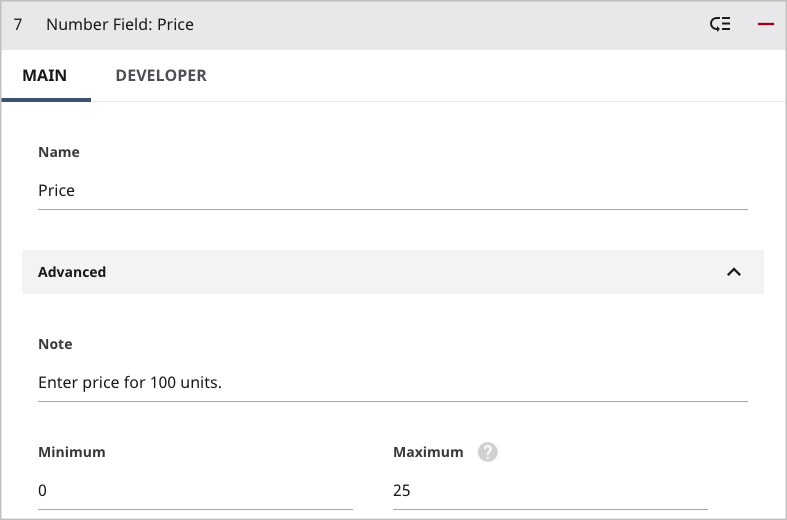787x520 pixels.
Task: Click the header title Number Field: Price
Action: (120, 24)
